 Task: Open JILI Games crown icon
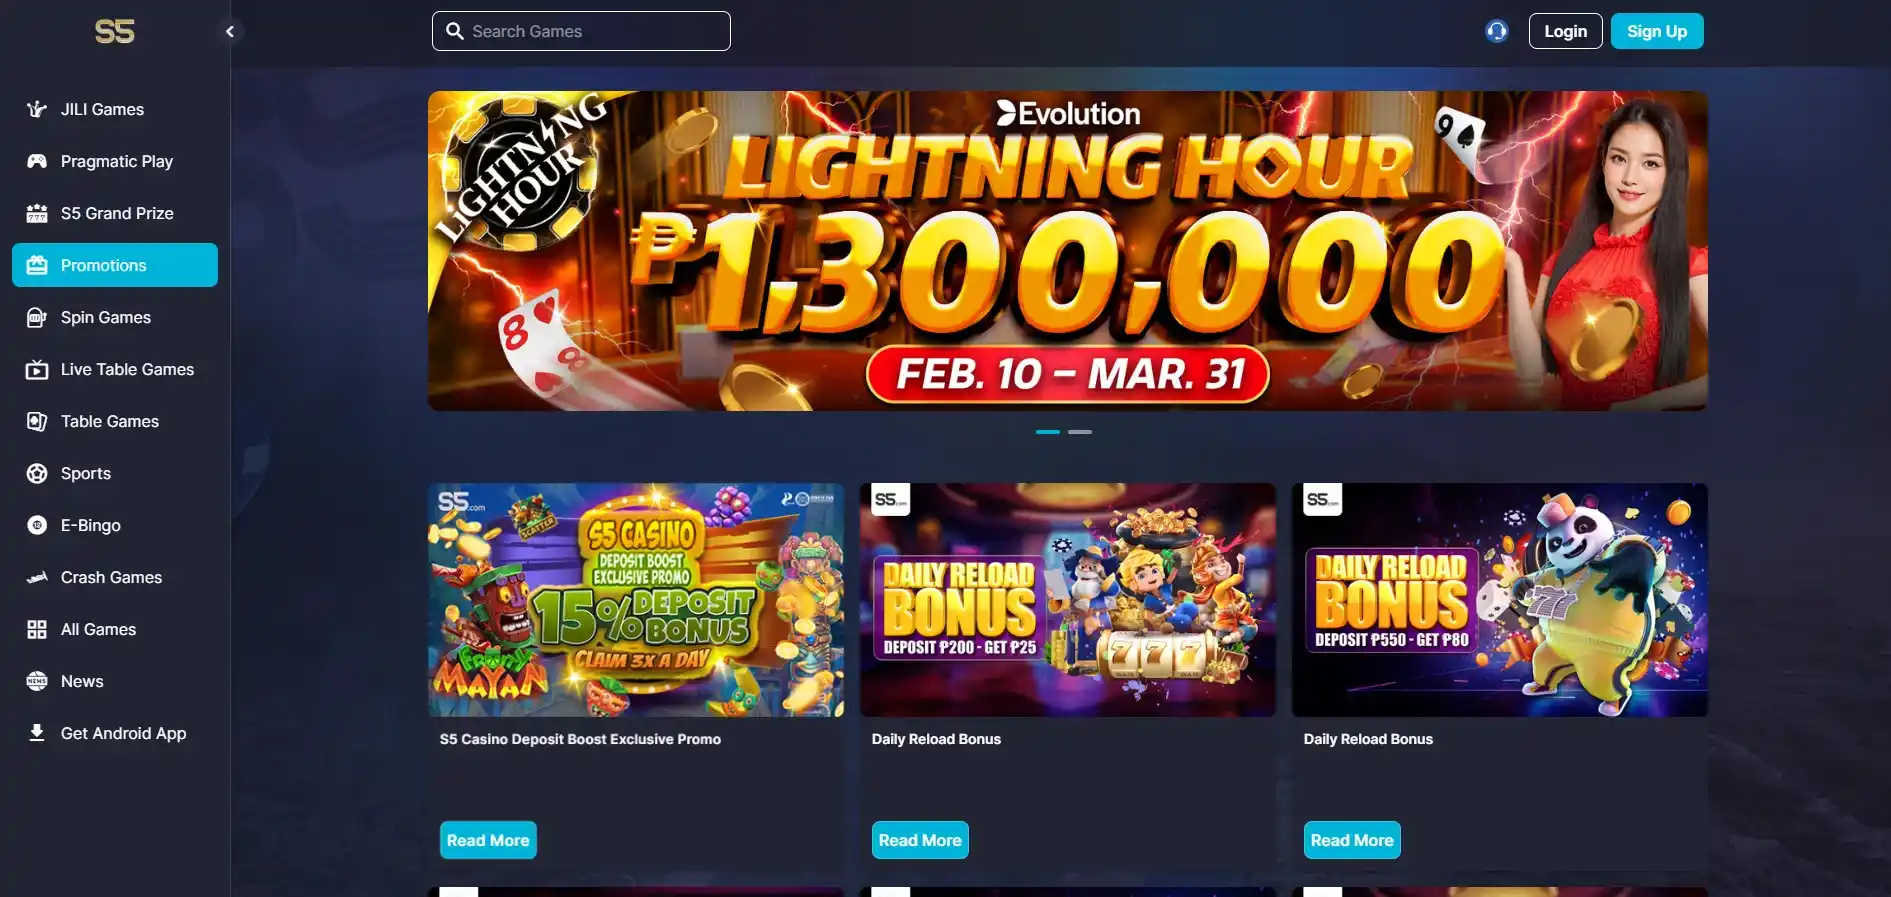[x=37, y=109]
